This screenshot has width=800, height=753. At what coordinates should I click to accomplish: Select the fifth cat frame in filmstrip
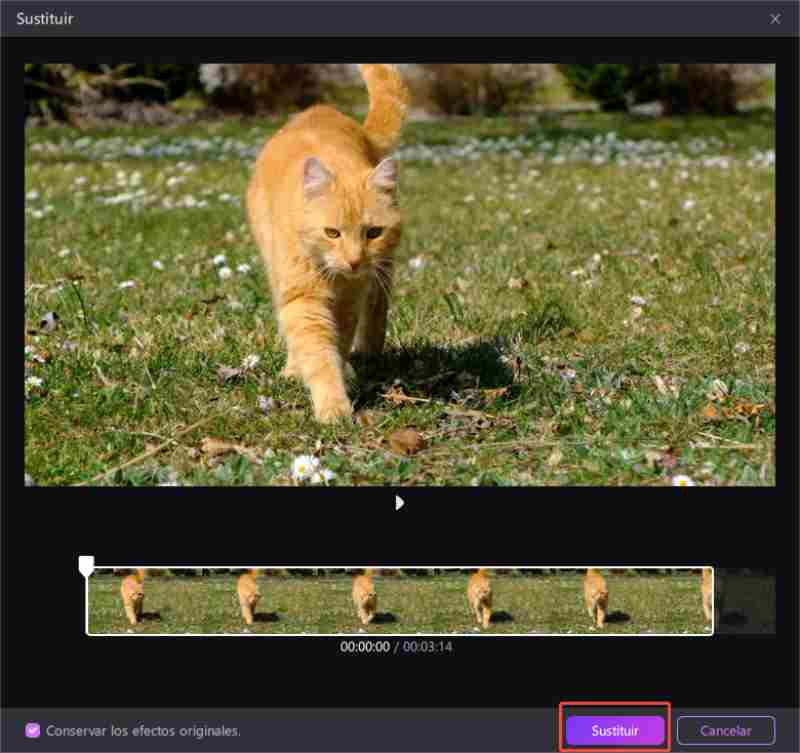597,600
